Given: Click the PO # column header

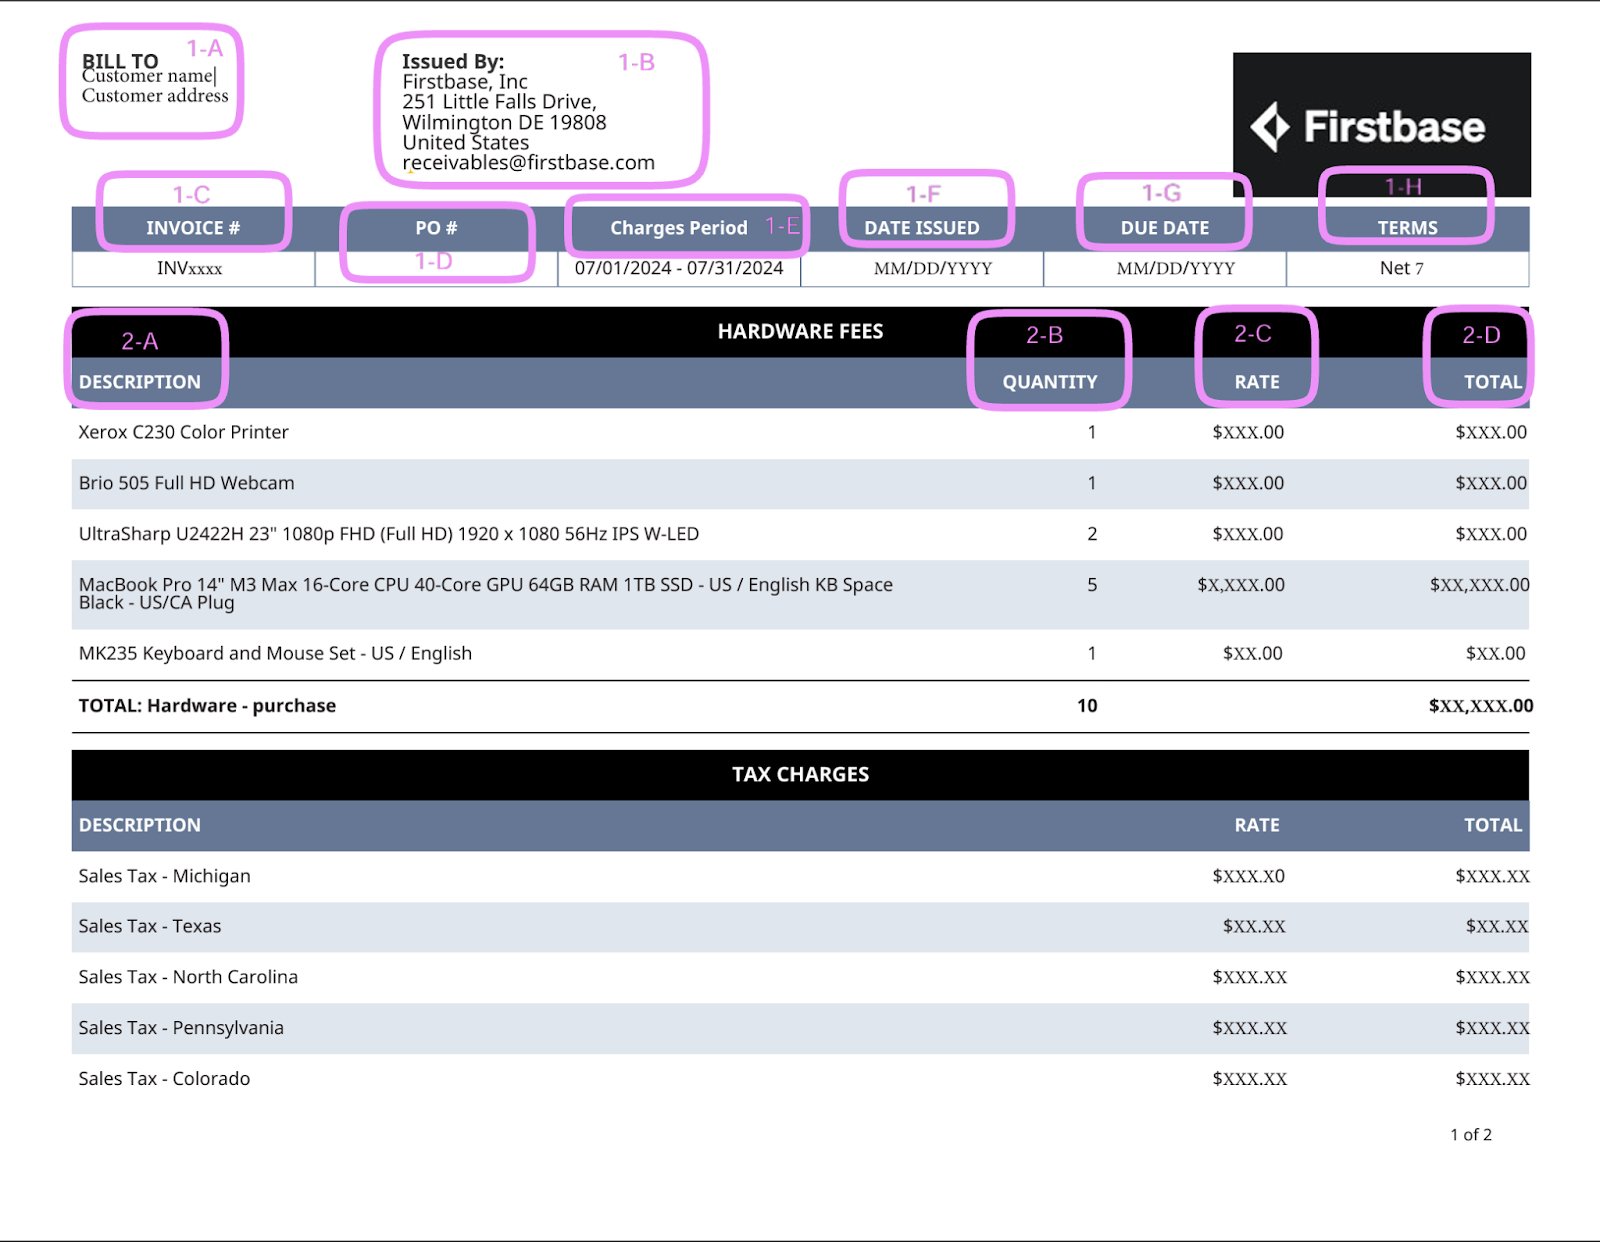Looking at the screenshot, I should [436, 228].
